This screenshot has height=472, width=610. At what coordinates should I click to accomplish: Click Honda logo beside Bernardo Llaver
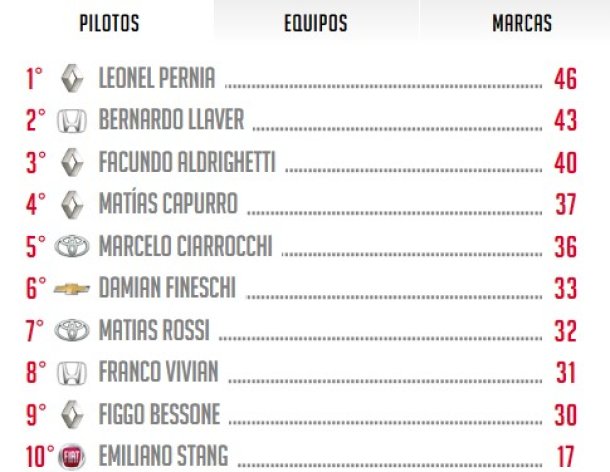click(x=72, y=121)
